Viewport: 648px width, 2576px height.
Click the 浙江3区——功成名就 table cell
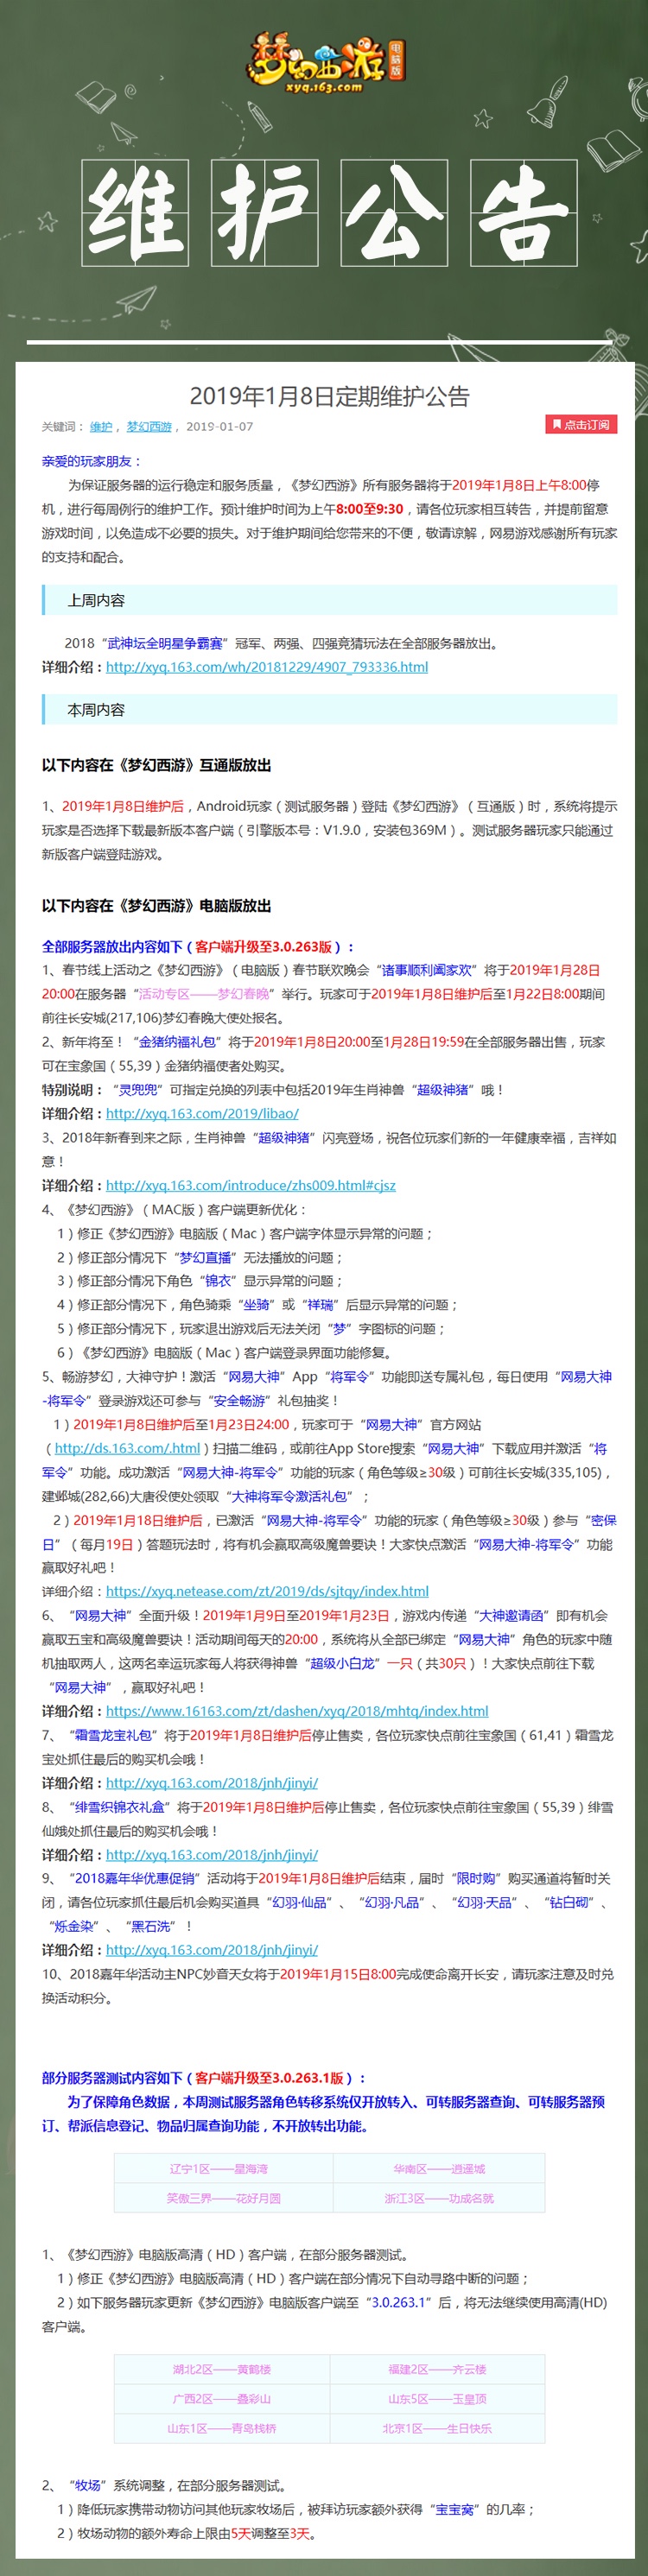(439, 2198)
